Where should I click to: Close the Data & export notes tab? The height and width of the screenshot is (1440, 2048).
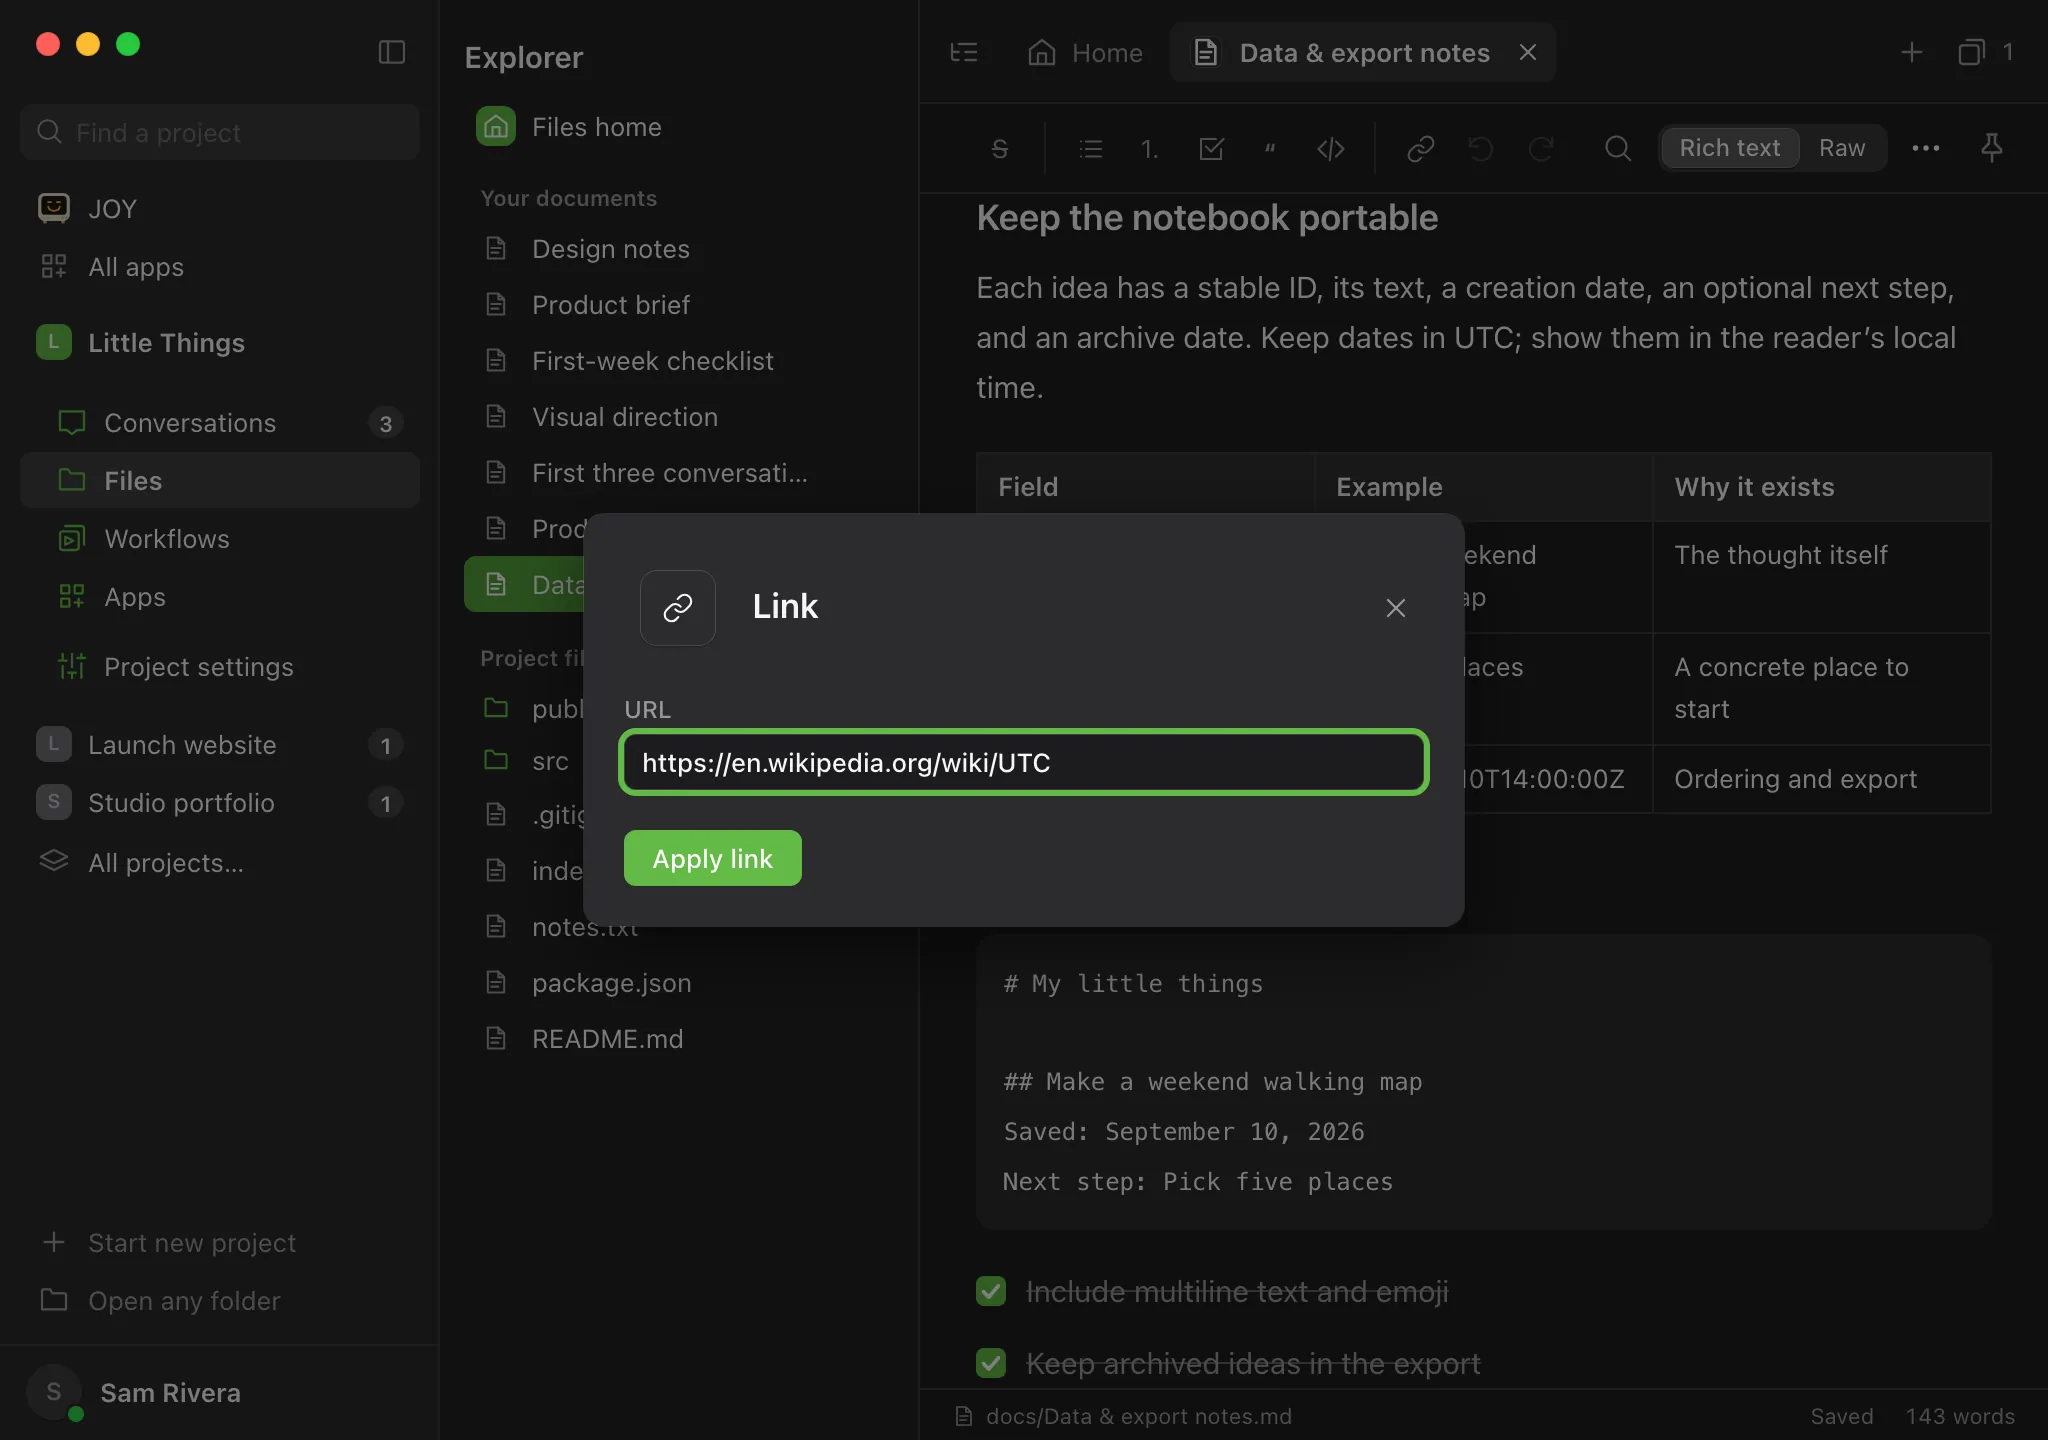click(x=1528, y=52)
